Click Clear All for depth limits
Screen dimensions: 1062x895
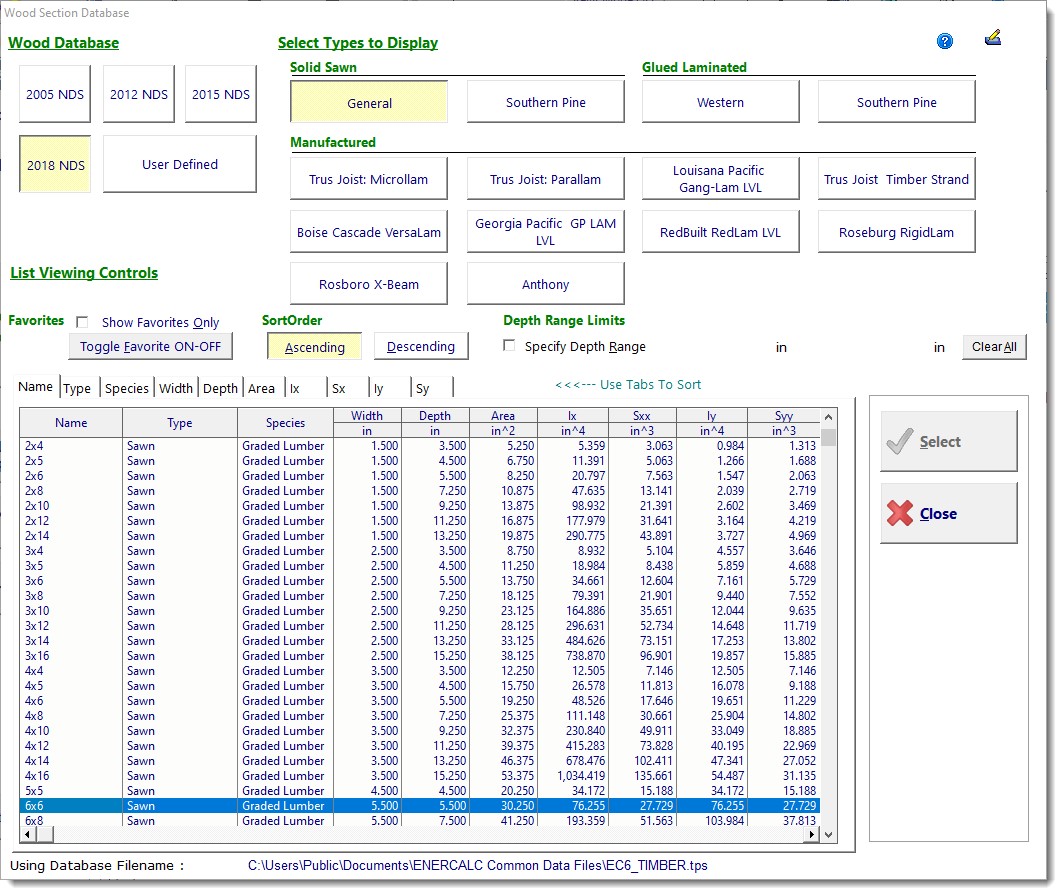(995, 346)
